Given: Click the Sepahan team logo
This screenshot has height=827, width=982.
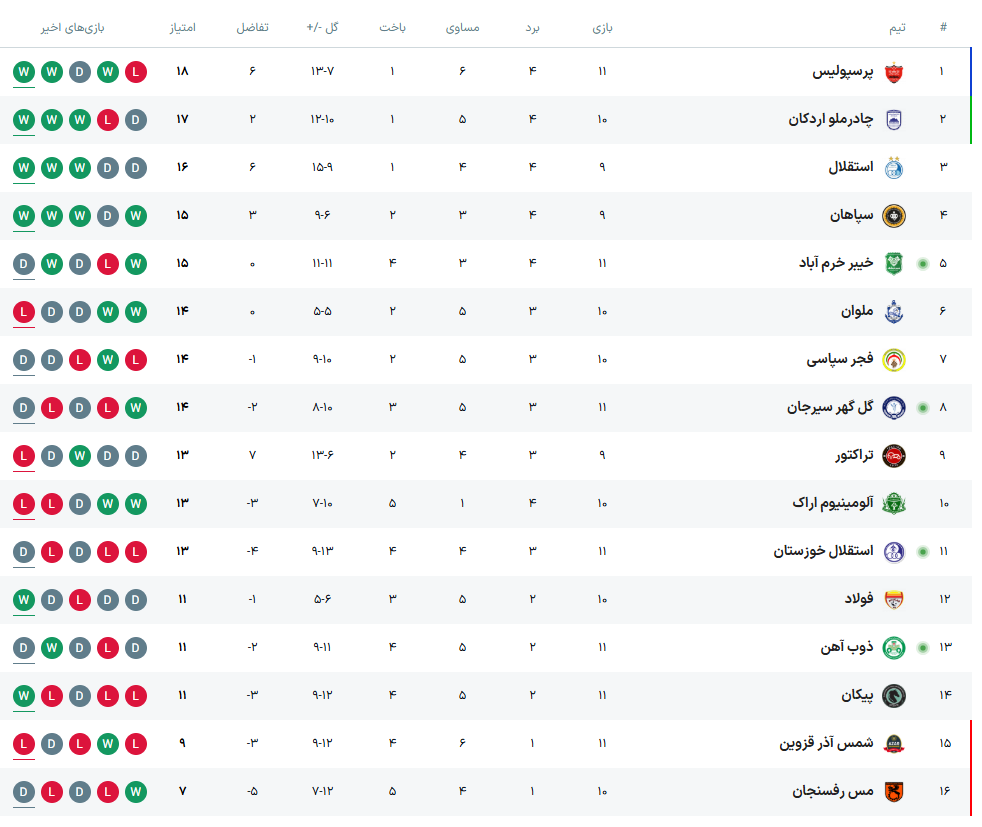Looking at the screenshot, I should click(x=893, y=216).
